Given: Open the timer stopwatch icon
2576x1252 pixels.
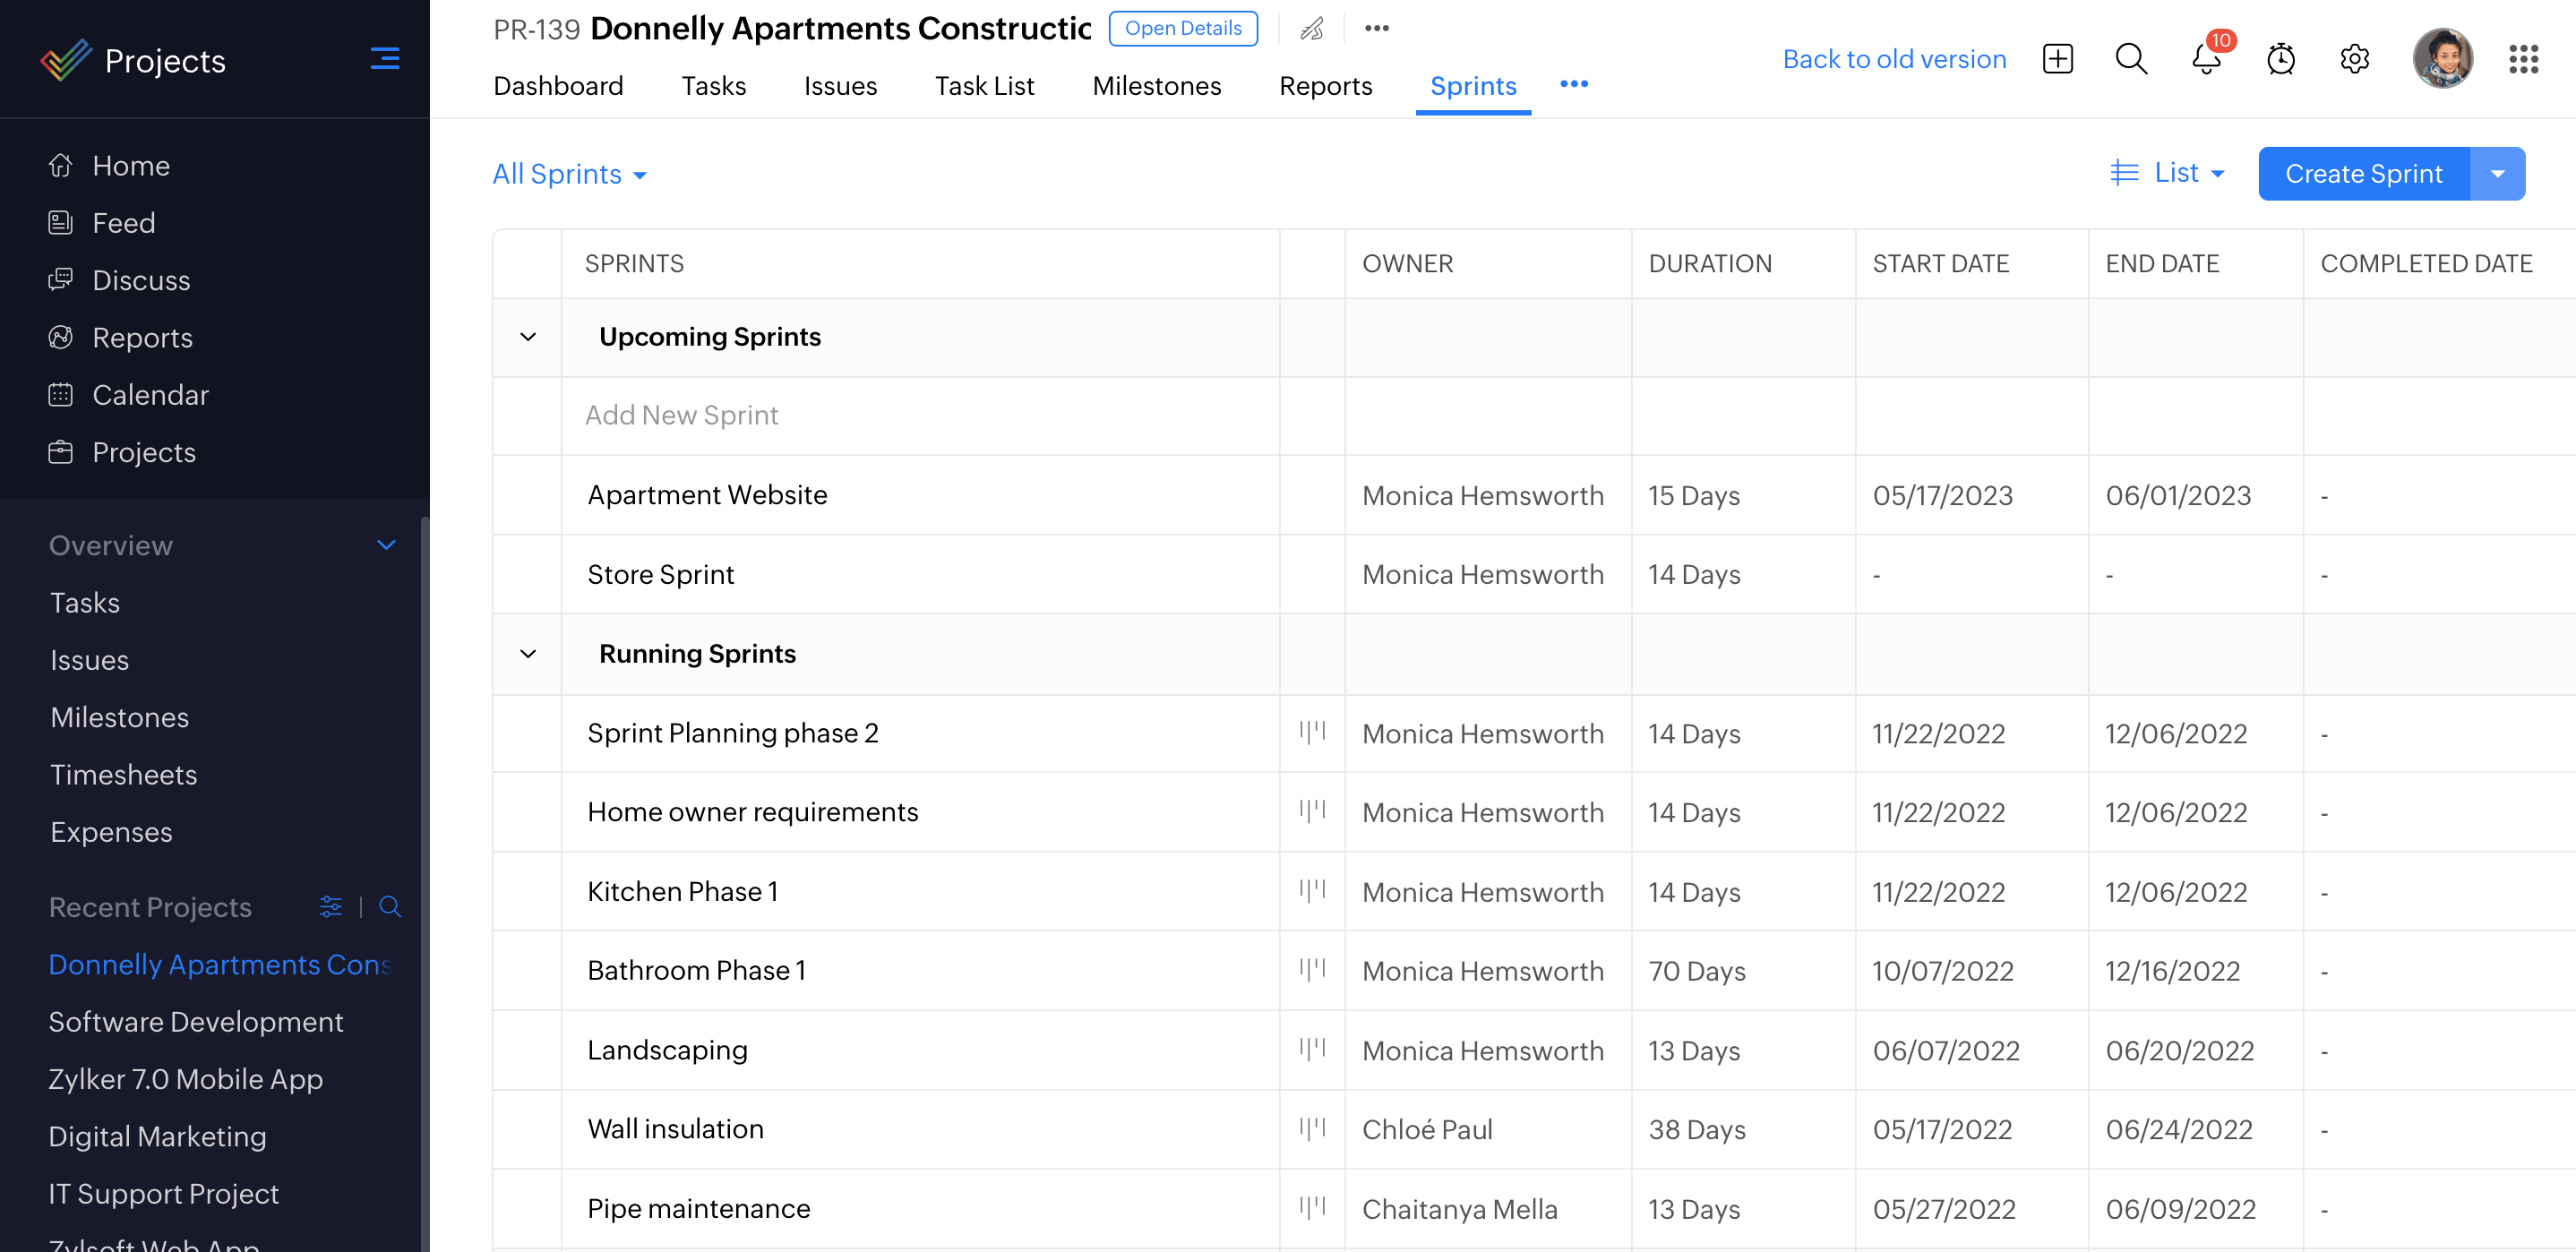Looking at the screenshot, I should point(2280,60).
